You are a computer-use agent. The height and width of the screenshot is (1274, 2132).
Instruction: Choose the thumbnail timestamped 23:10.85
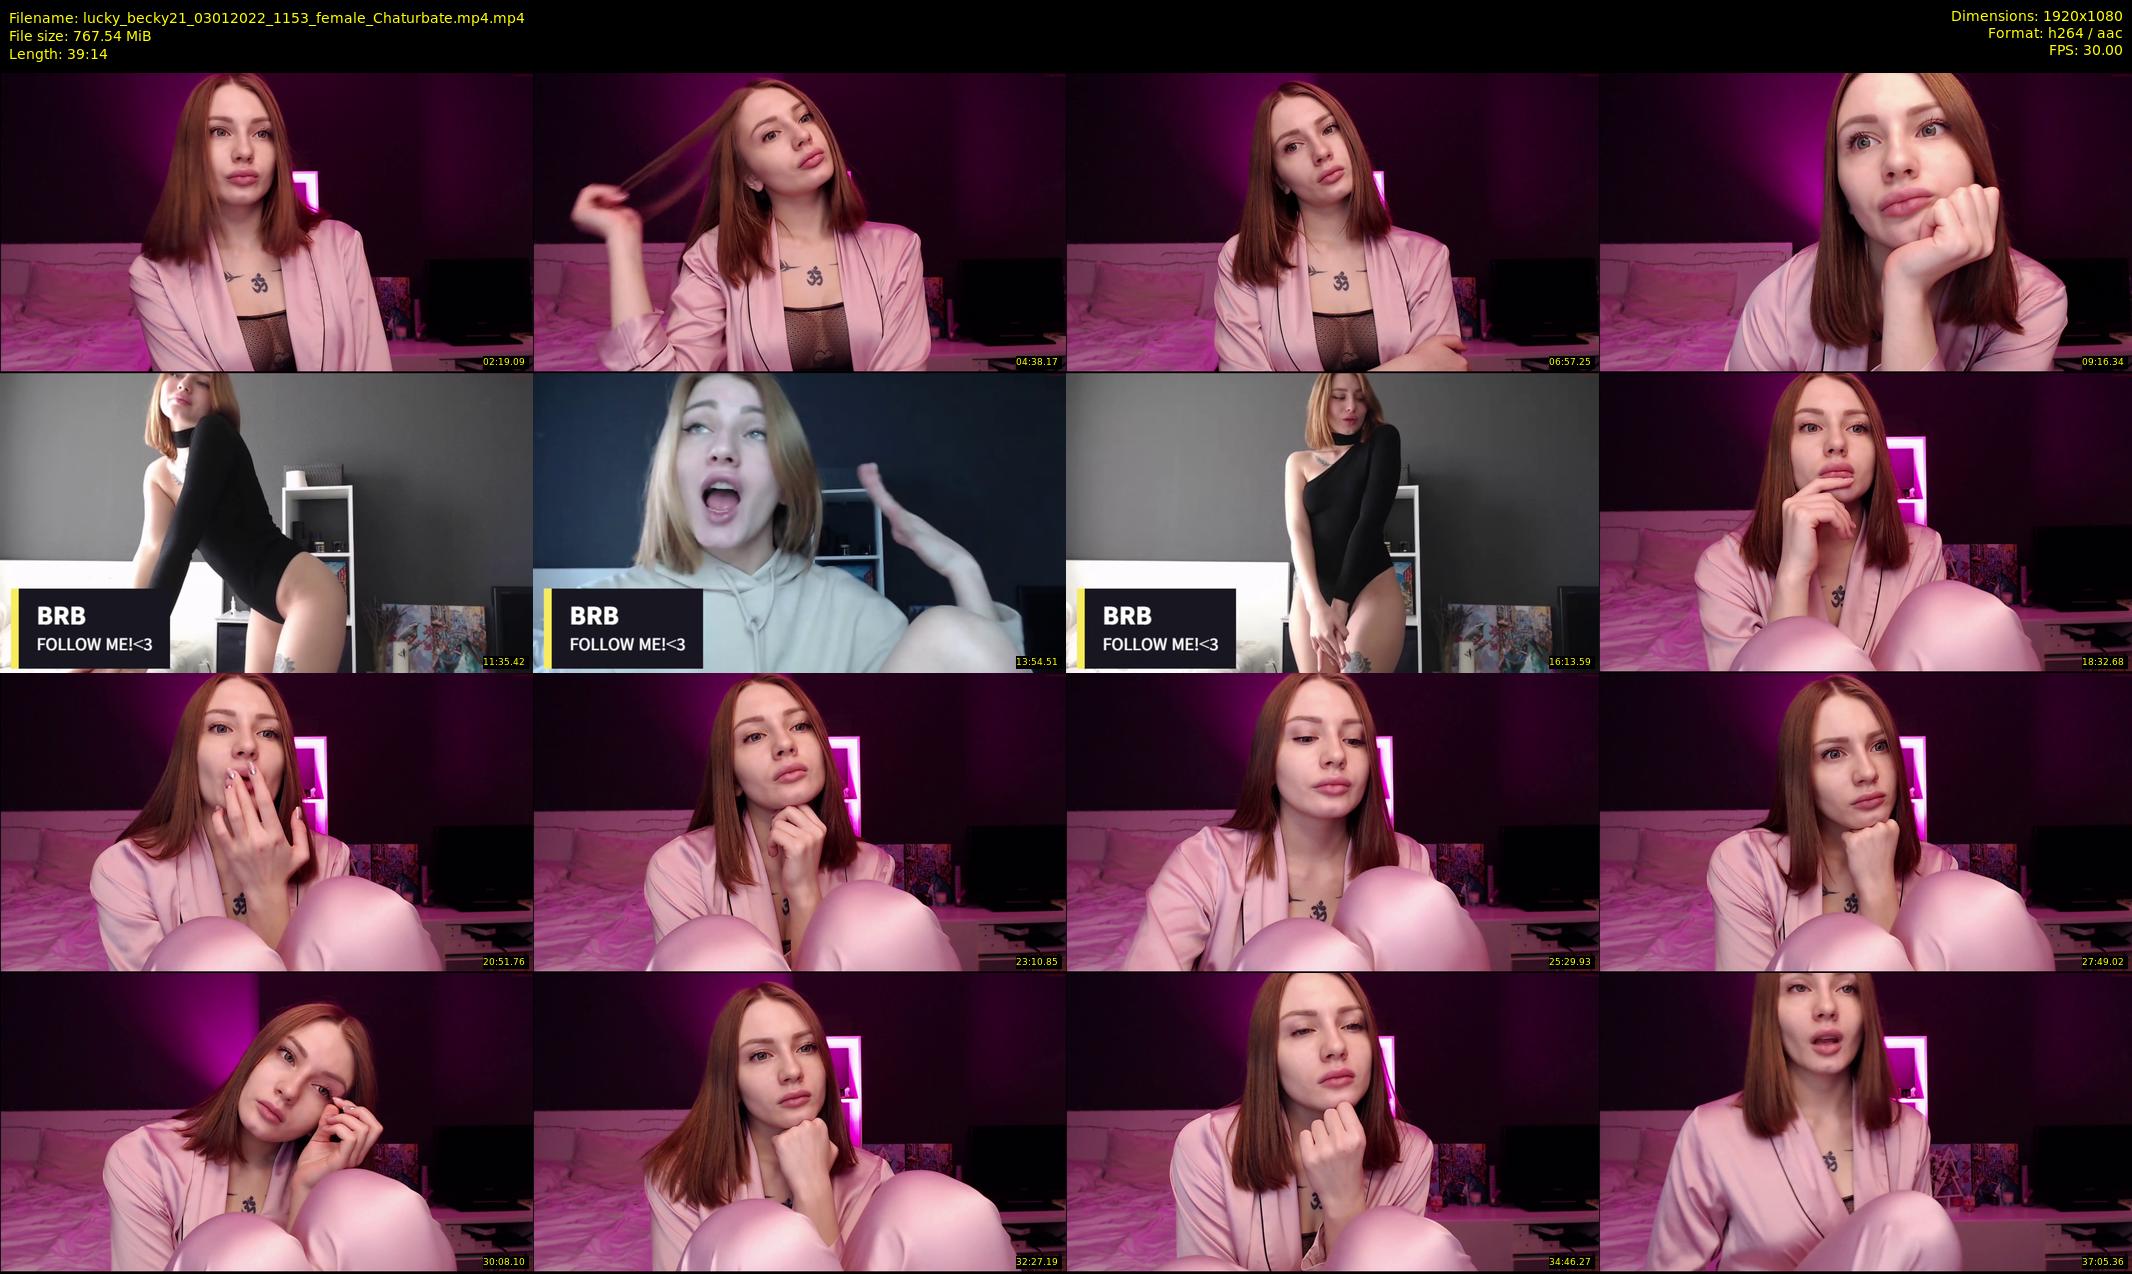tap(799, 821)
